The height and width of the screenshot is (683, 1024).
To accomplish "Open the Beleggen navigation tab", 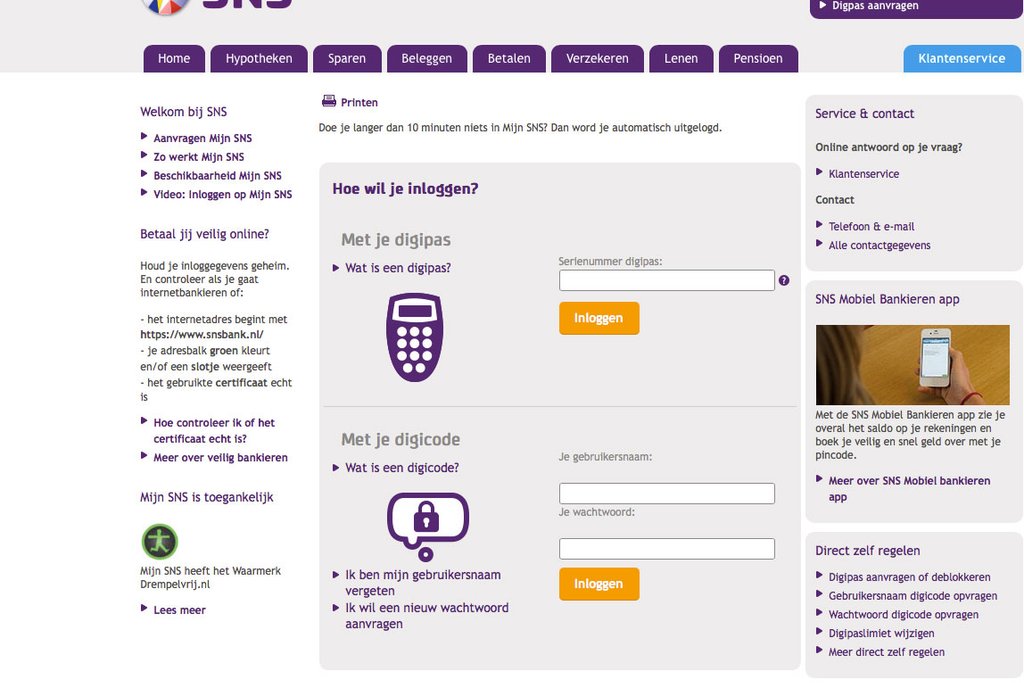I will 426,59.
